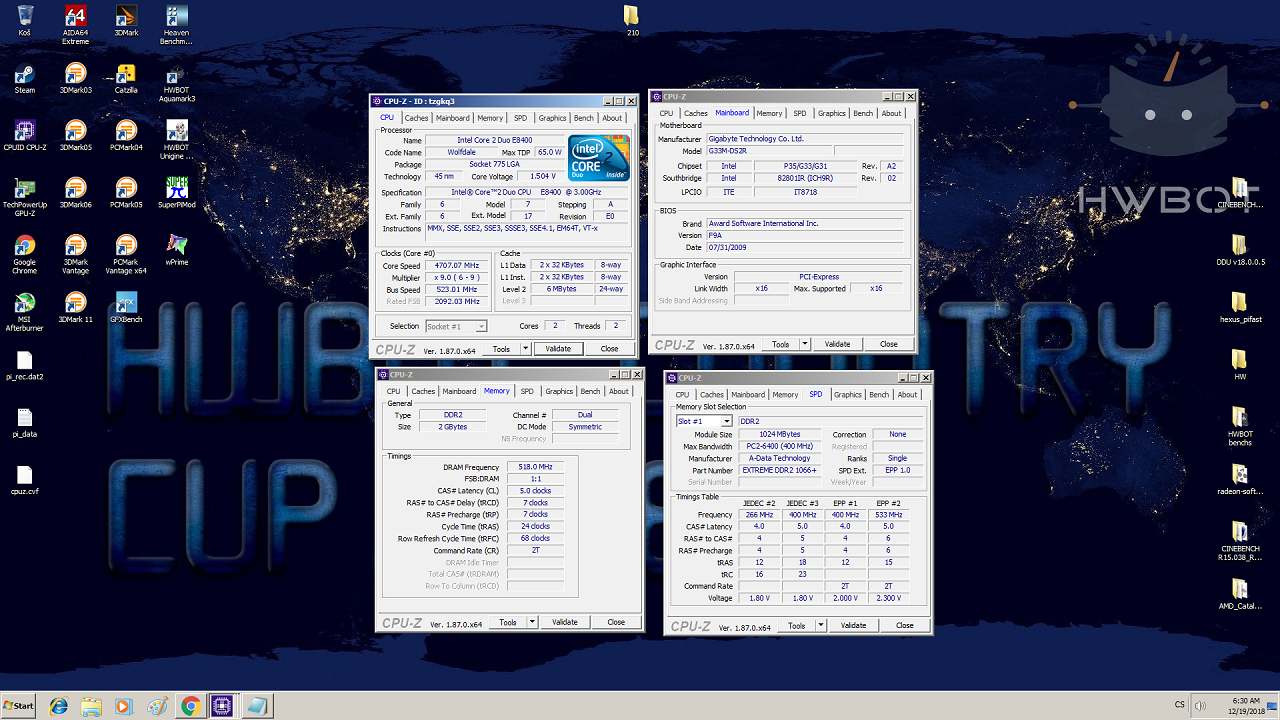Open HWBOT Unigine desktop icon

coord(177,140)
